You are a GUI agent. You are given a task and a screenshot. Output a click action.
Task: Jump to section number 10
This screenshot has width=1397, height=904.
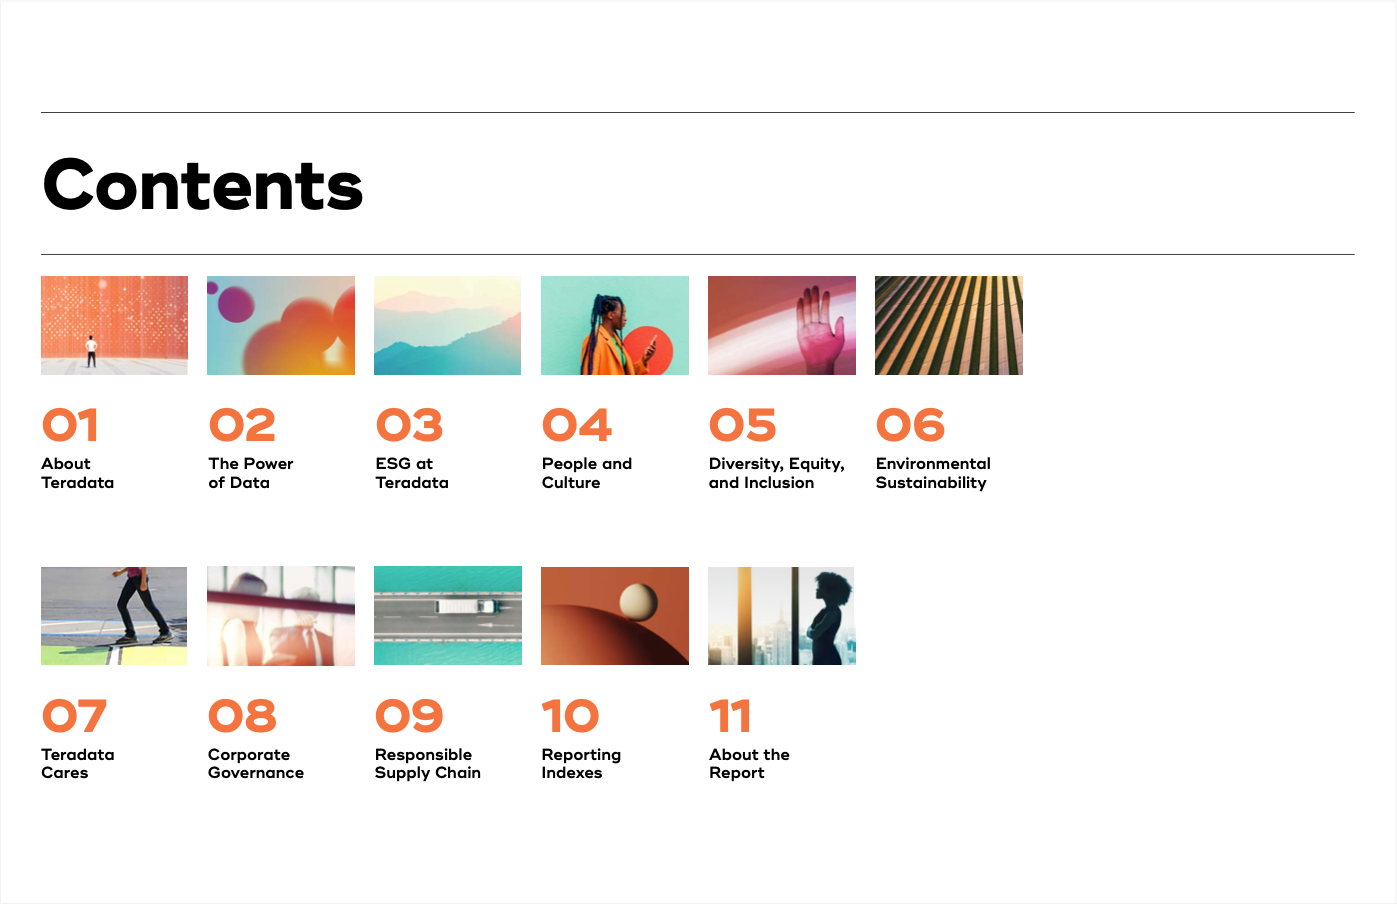[x=570, y=716]
